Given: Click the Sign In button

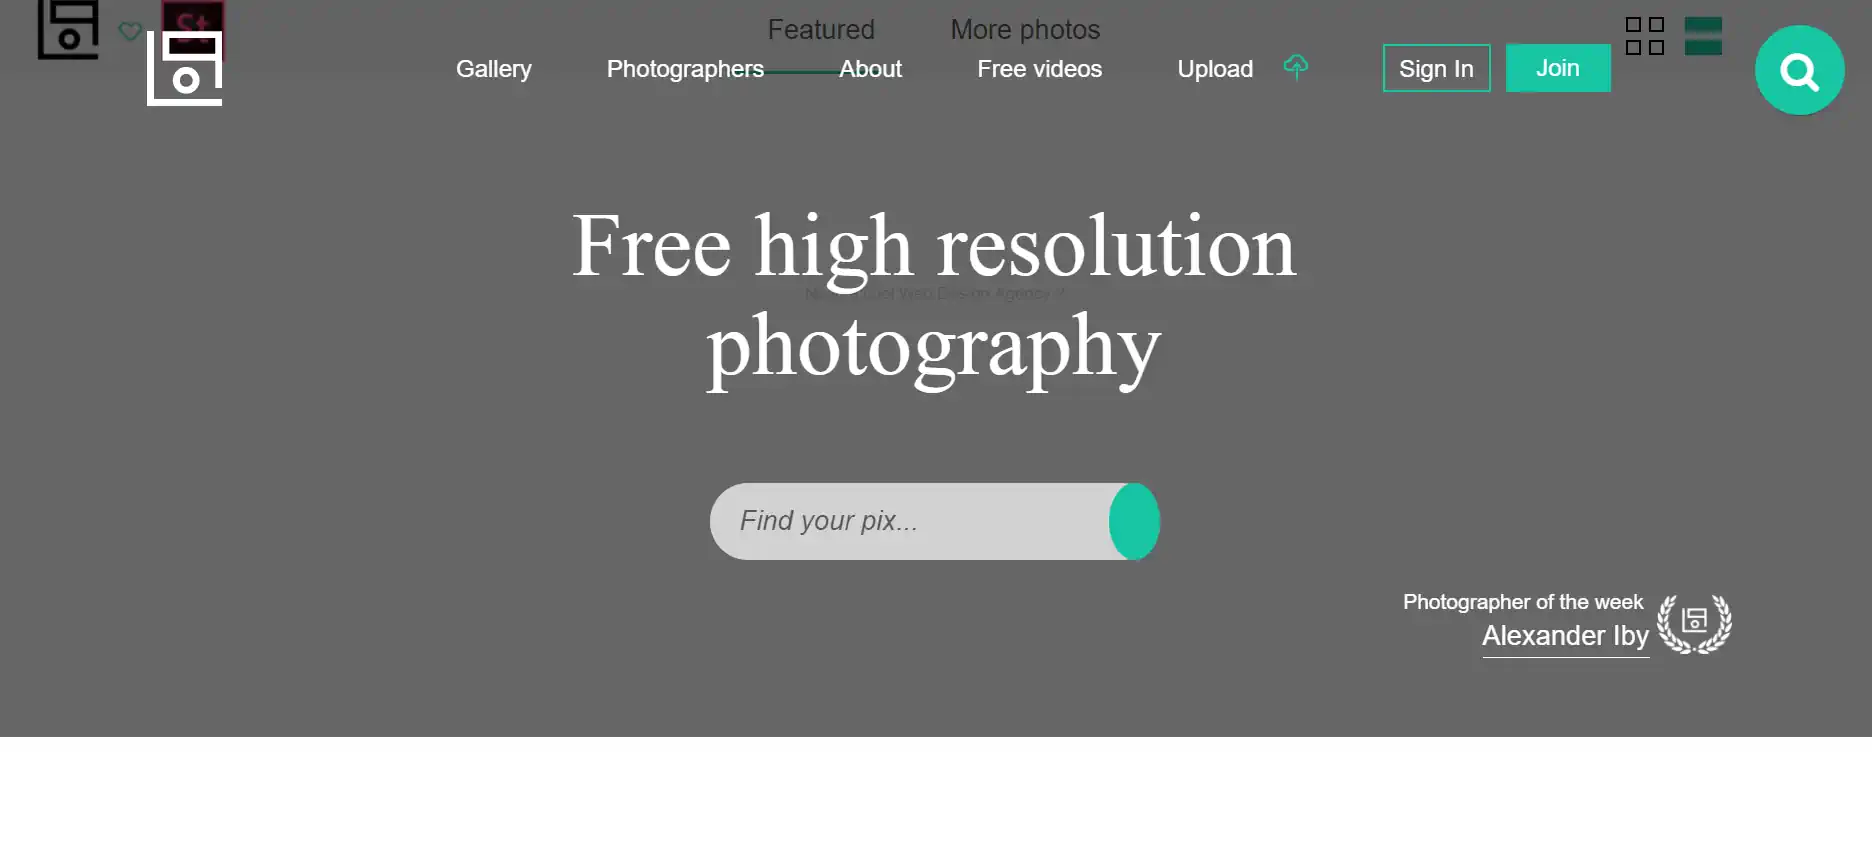Looking at the screenshot, I should pos(1436,68).
